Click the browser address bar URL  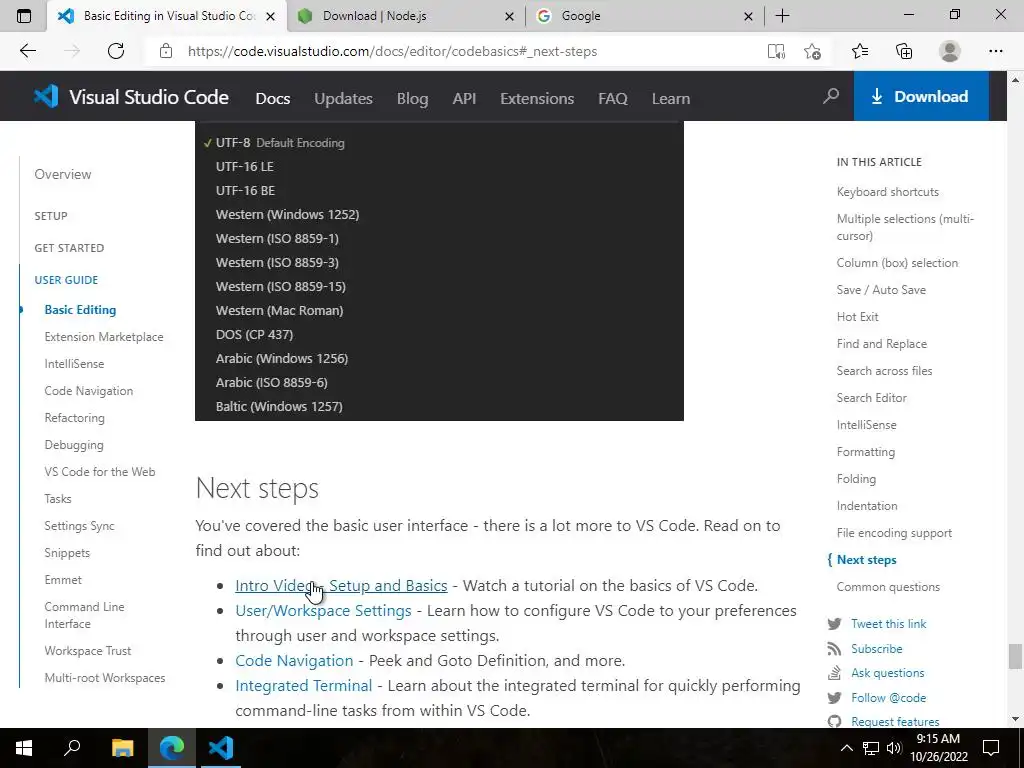[392, 51]
